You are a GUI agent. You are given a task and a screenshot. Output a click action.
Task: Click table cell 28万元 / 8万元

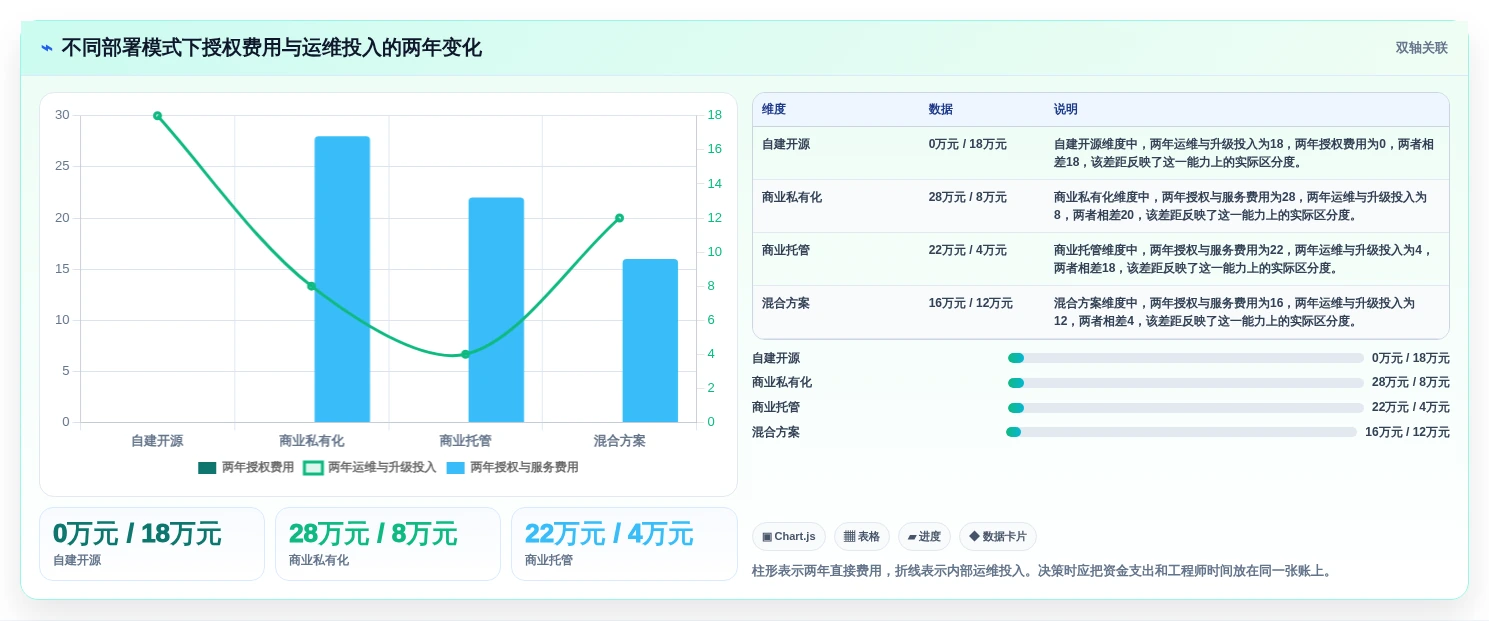point(968,197)
